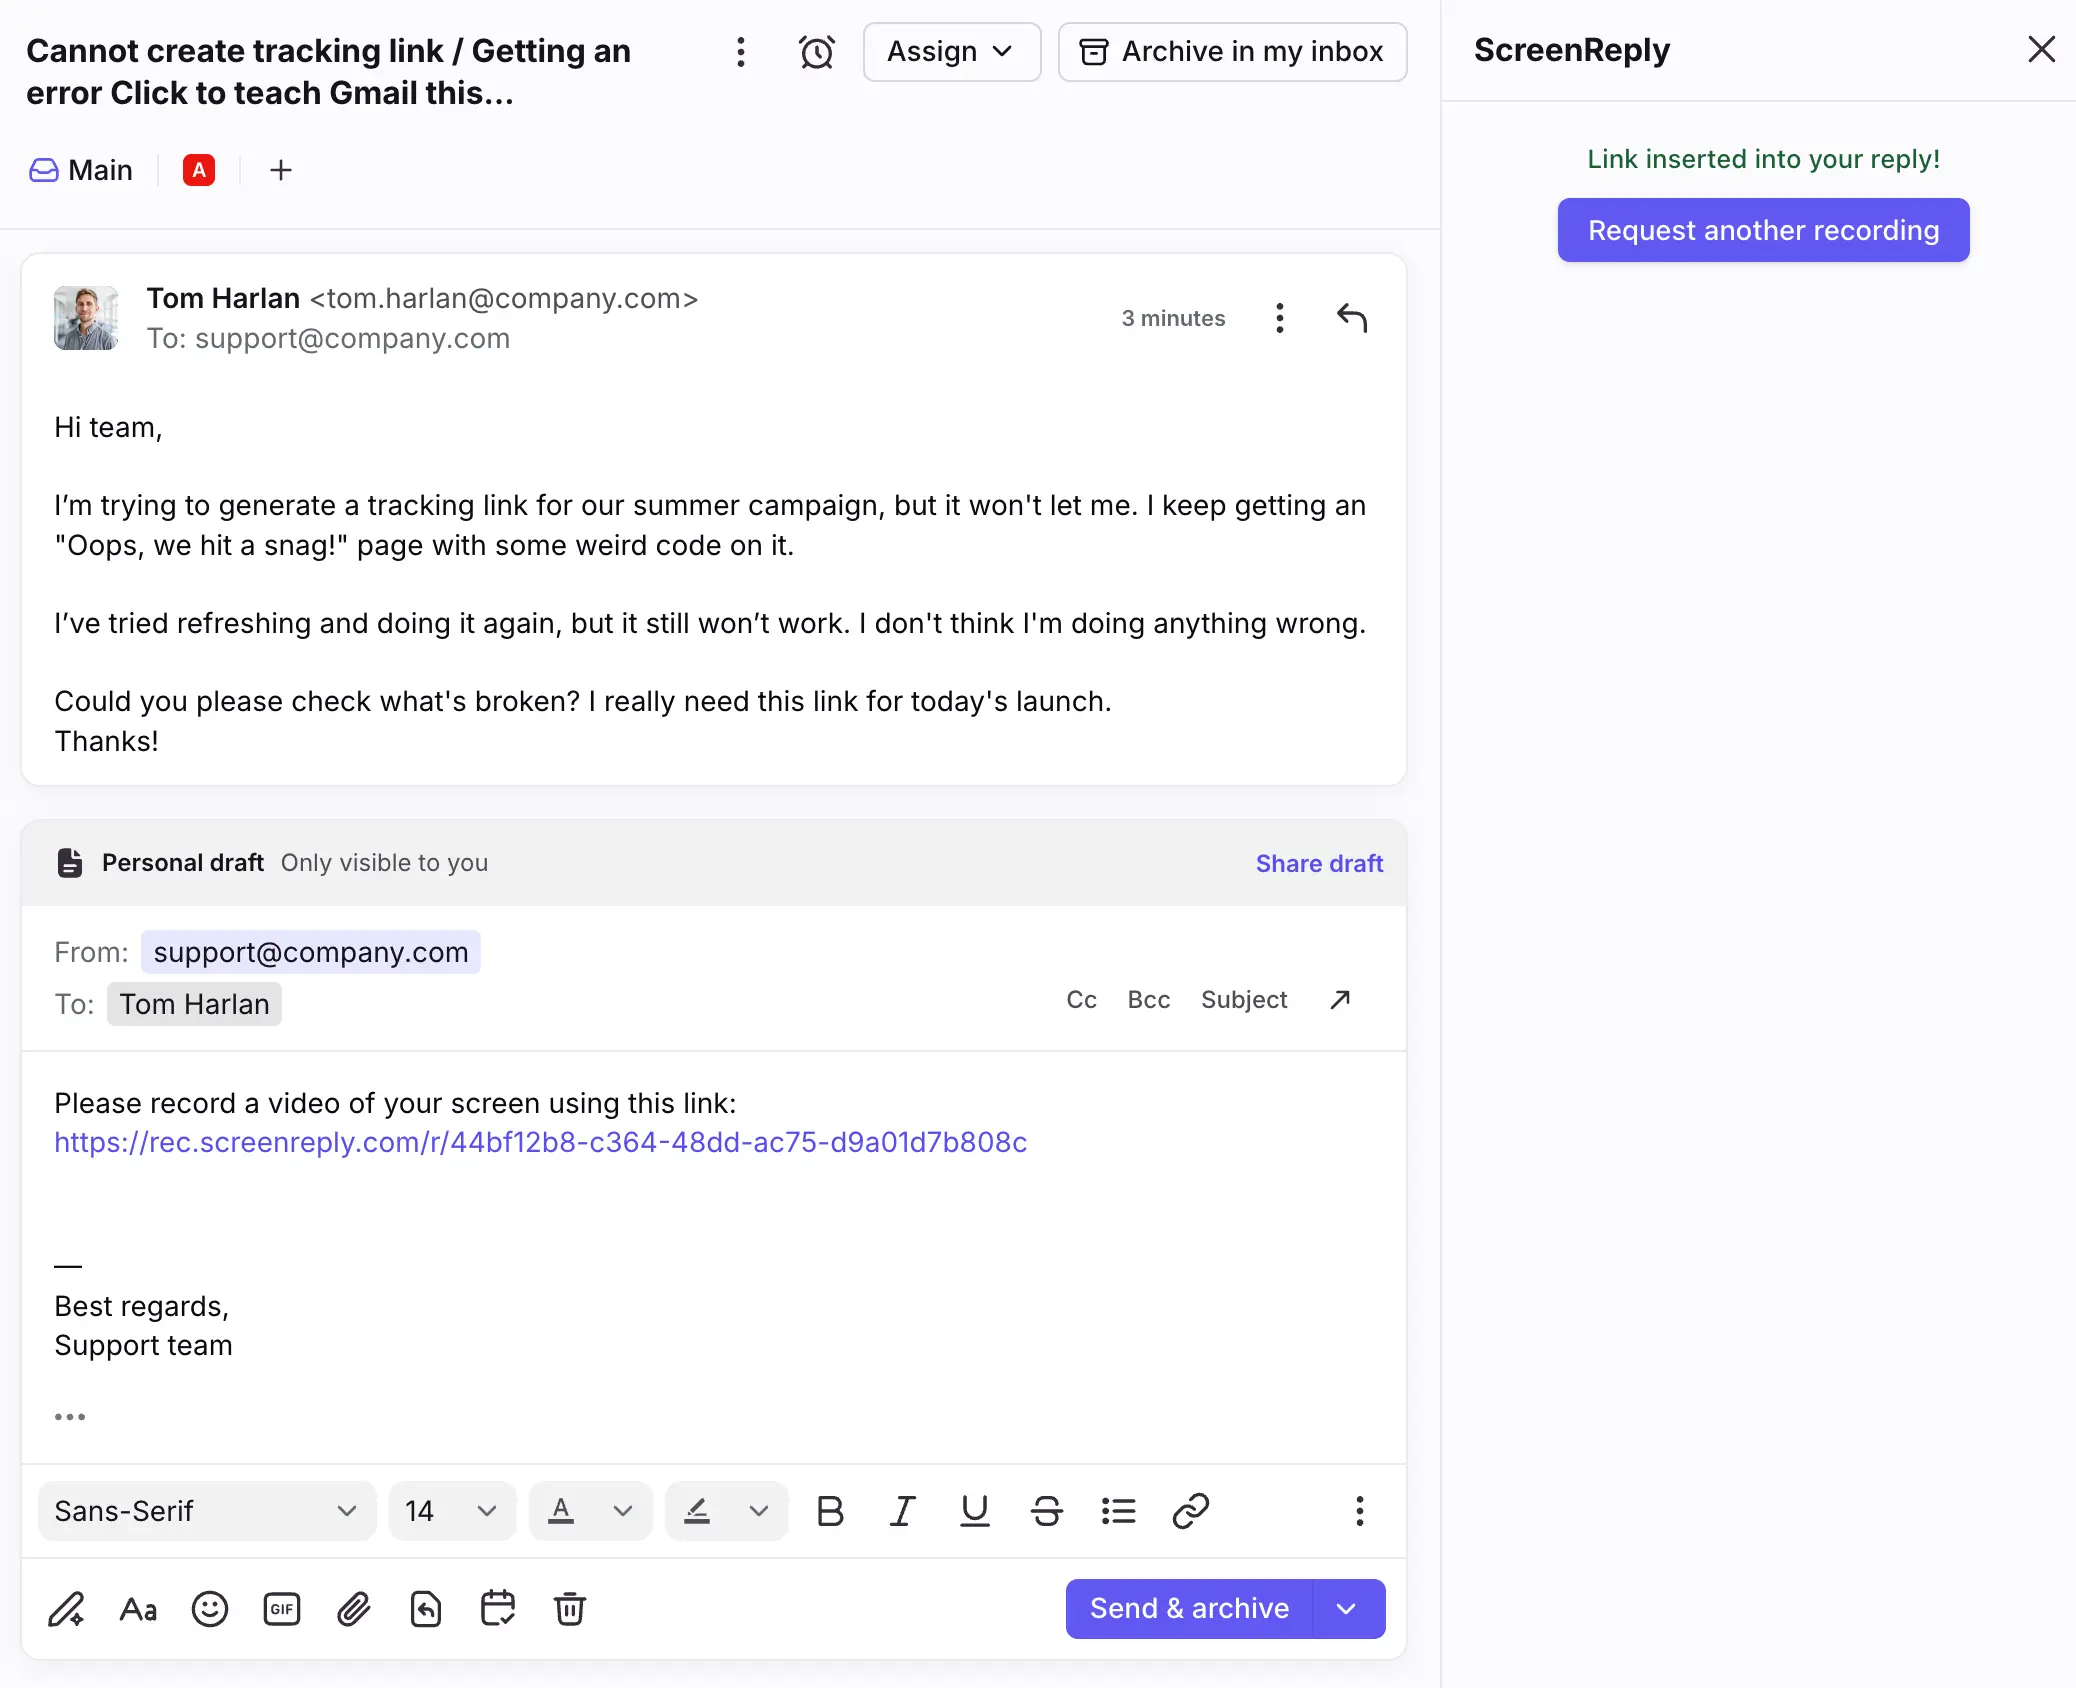Toggle strikethrough formatting
2076x1688 pixels.
coord(1047,1511)
